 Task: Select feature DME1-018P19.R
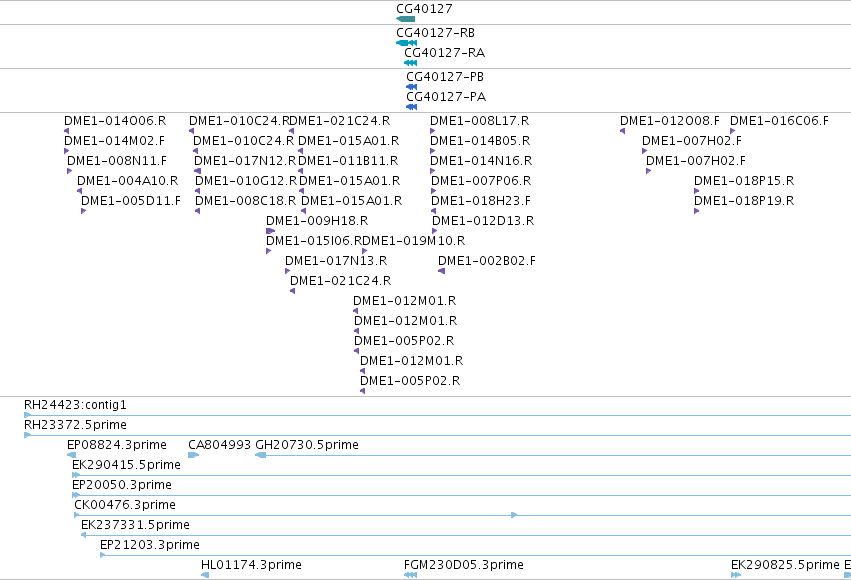click(744, 201)
